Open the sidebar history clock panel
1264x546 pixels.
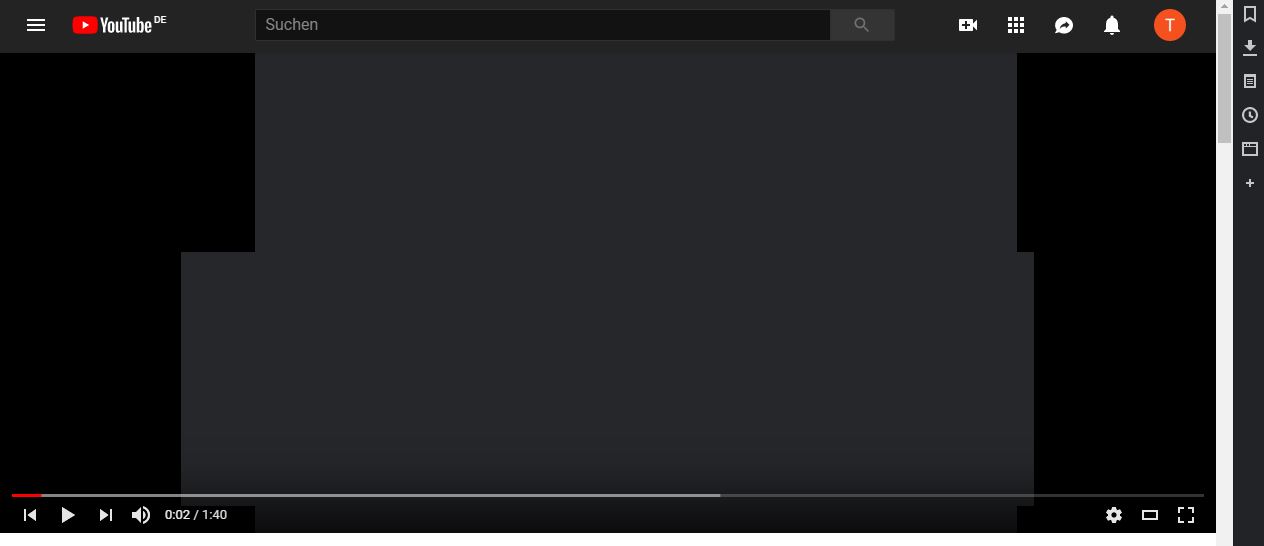coord(1250,115)
